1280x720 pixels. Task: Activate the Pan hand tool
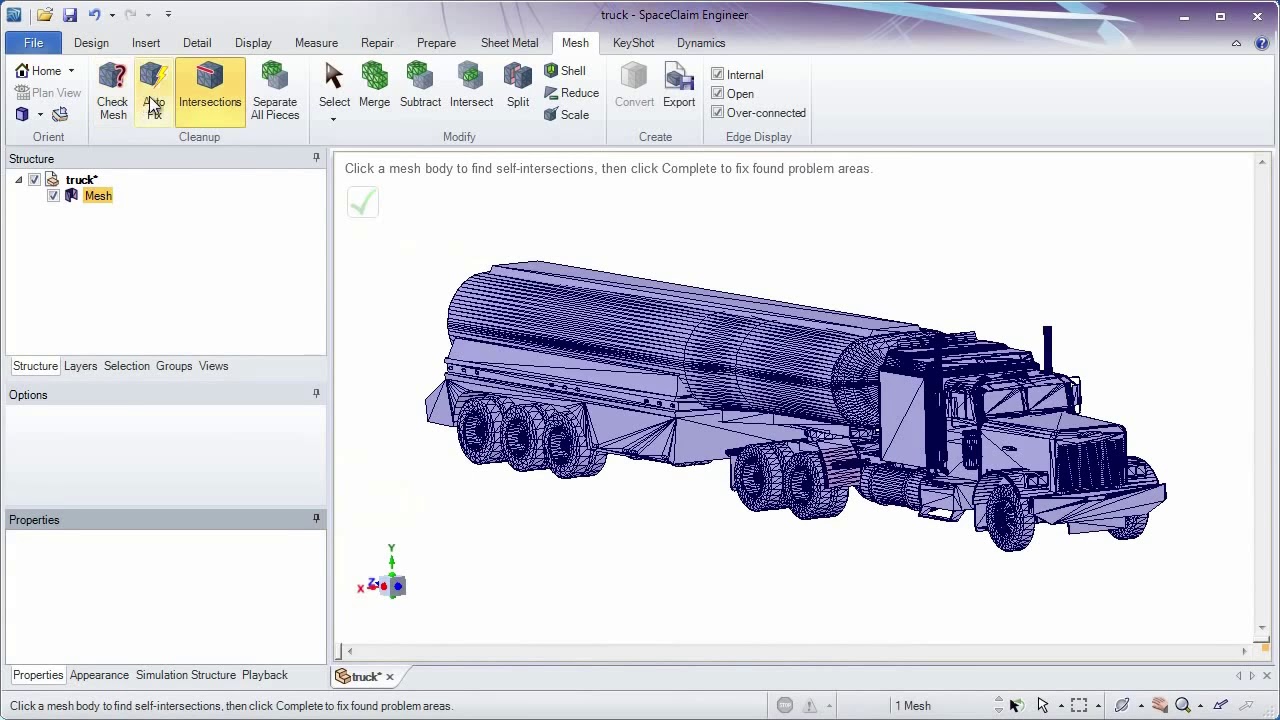(1159, 705)
